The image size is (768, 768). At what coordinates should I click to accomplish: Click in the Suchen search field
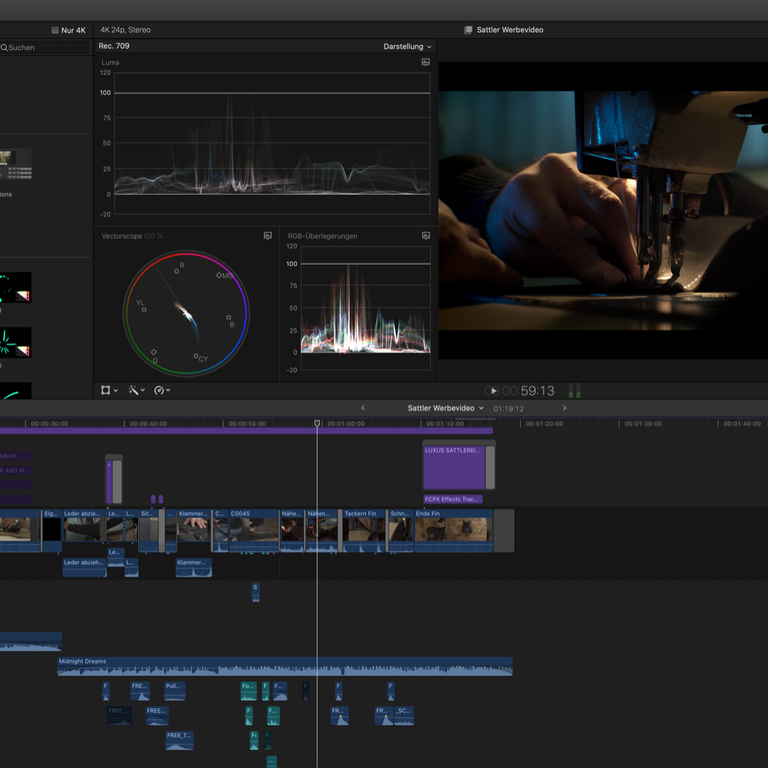pos(45,48)
